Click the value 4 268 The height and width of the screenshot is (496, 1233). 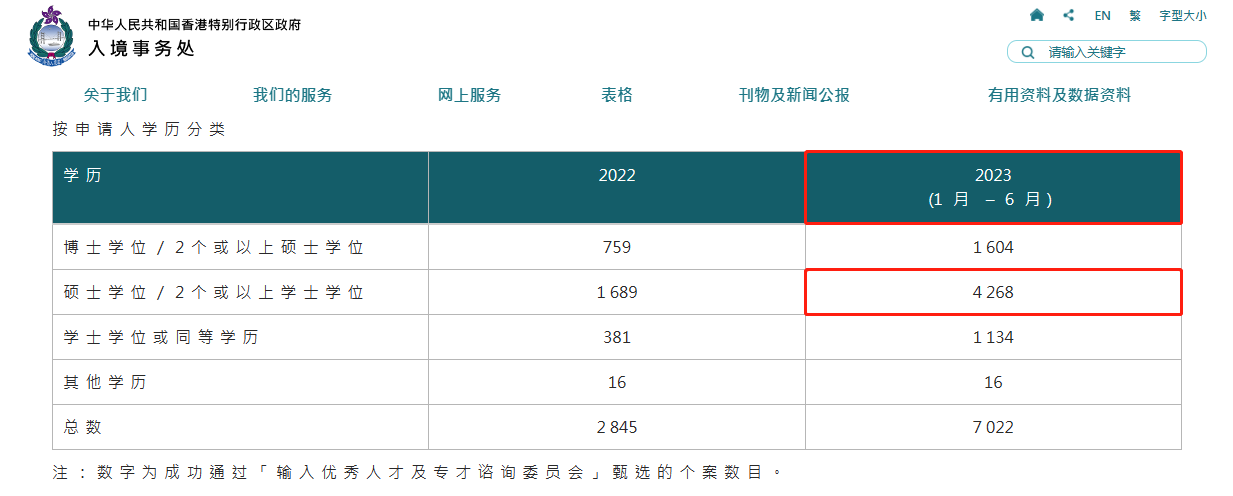pos(993,293)
